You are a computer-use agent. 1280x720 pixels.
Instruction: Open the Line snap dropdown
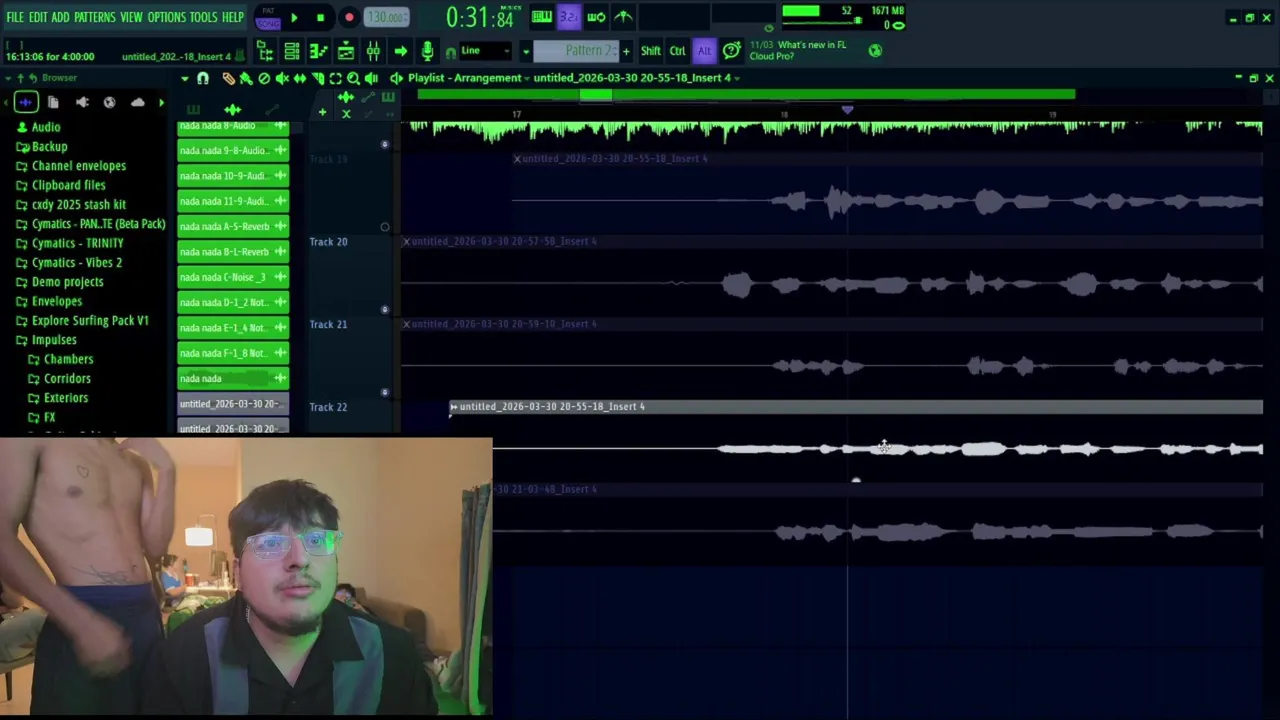click(x=486, y=51)
